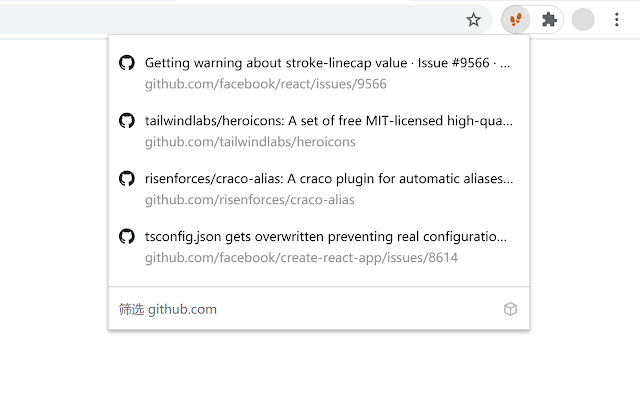Open the Chrome three-dot menu
Viewport: 640px width, 400px height.
[x=618, y=19]
